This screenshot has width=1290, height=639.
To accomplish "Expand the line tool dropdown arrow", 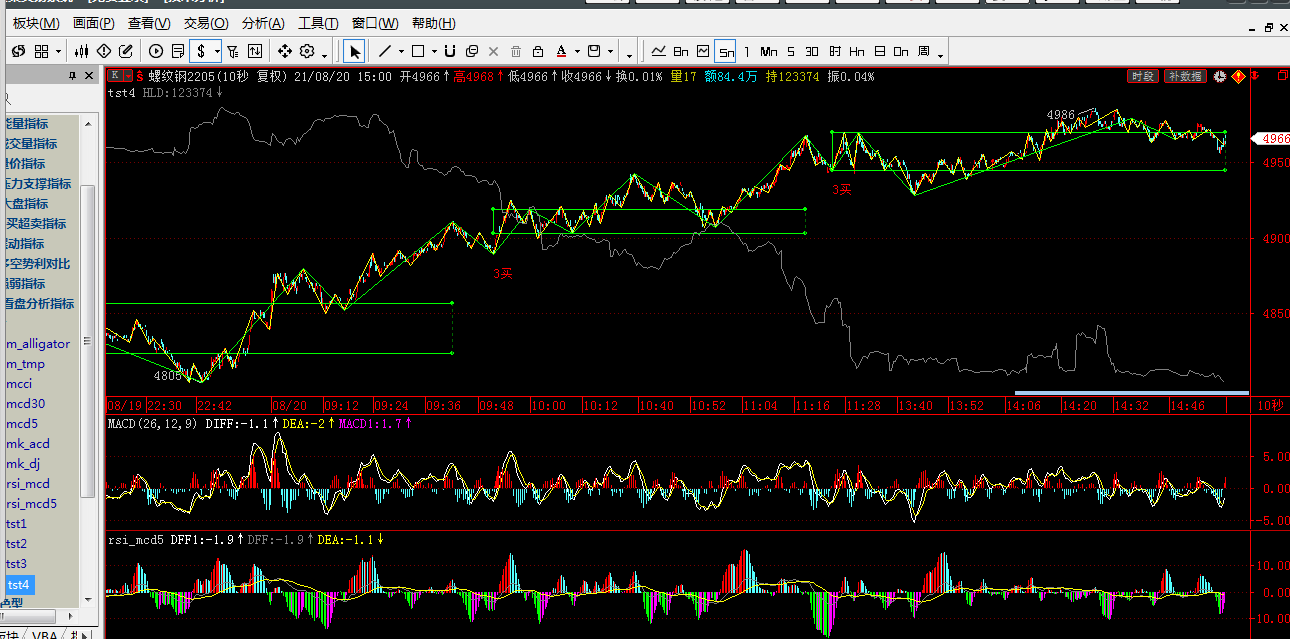I will click(x=401, y=51).
